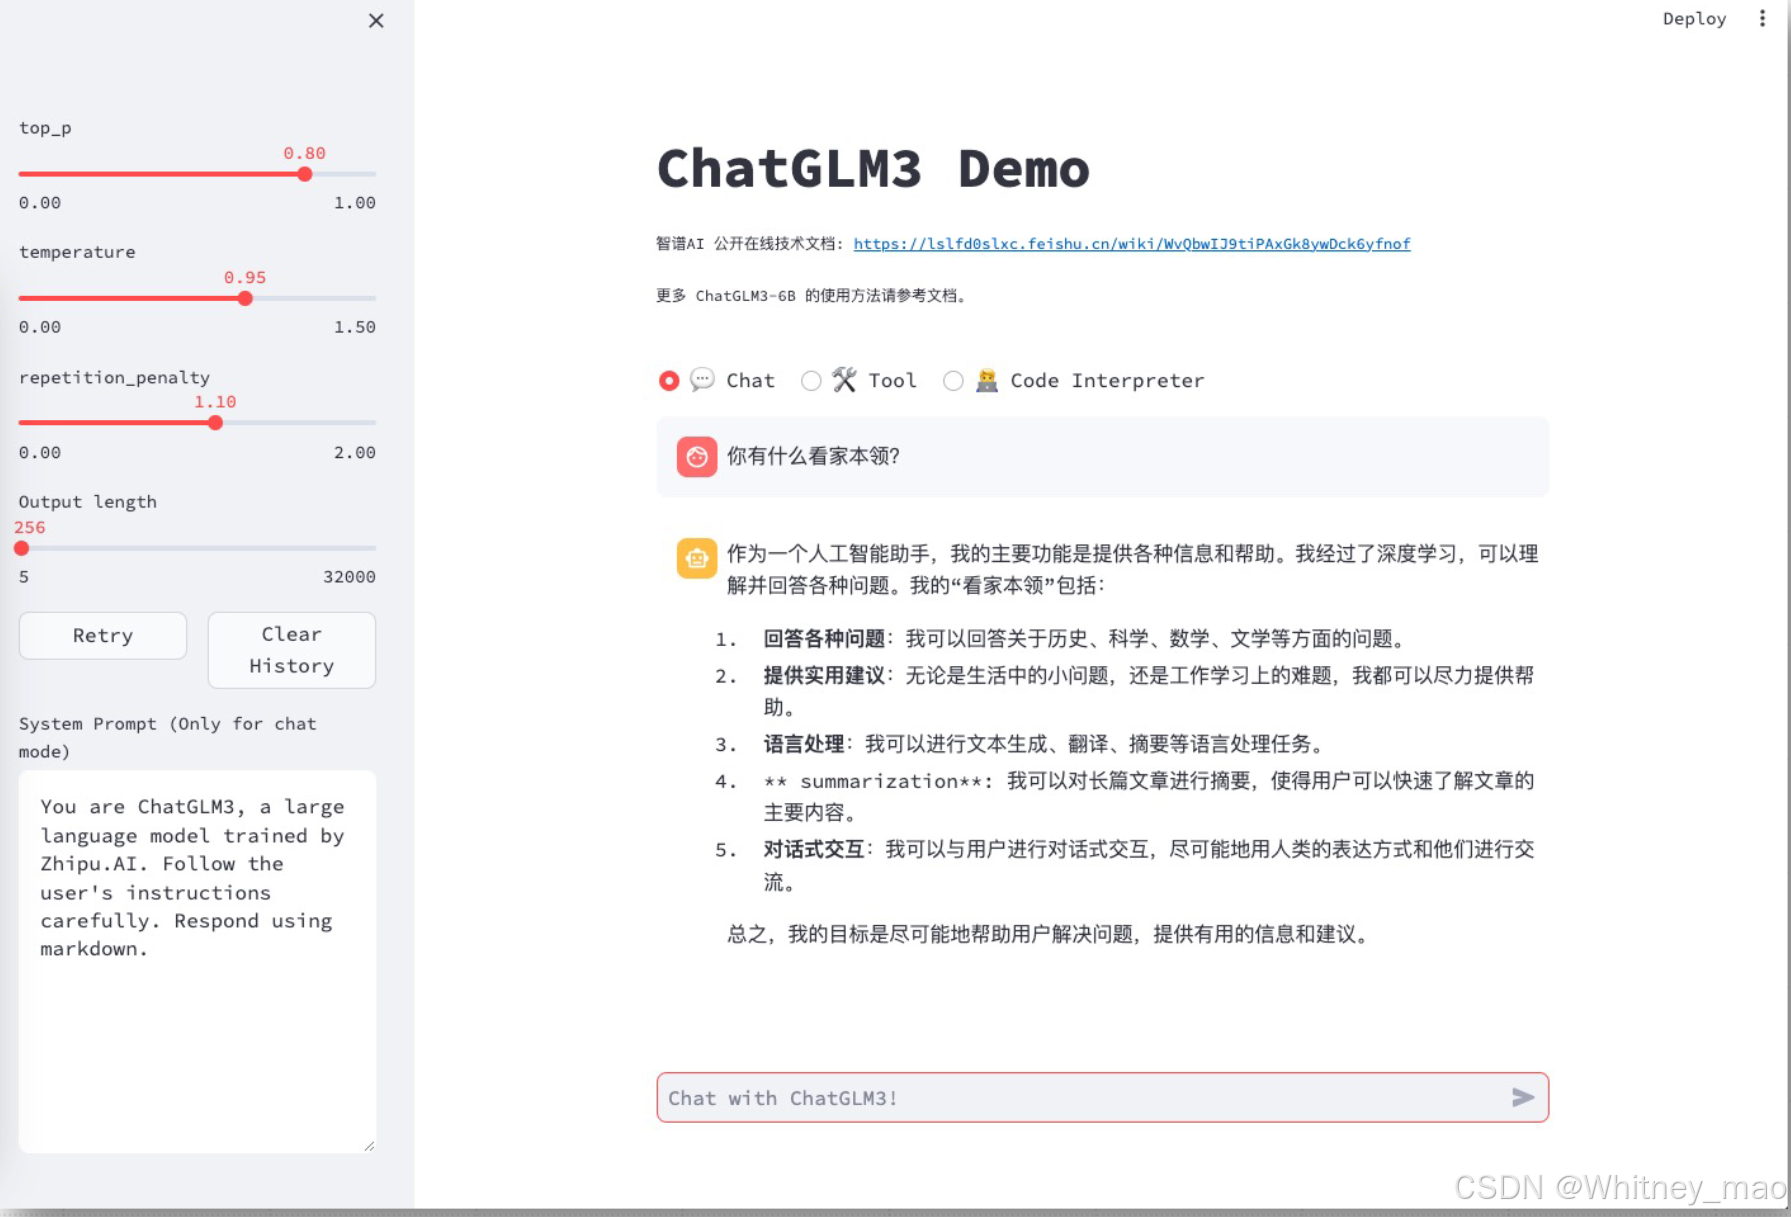The height and width of the screenshot is (1217, 1791).
Task: Focus the System Prompt text area
Action: click(197, 961)
